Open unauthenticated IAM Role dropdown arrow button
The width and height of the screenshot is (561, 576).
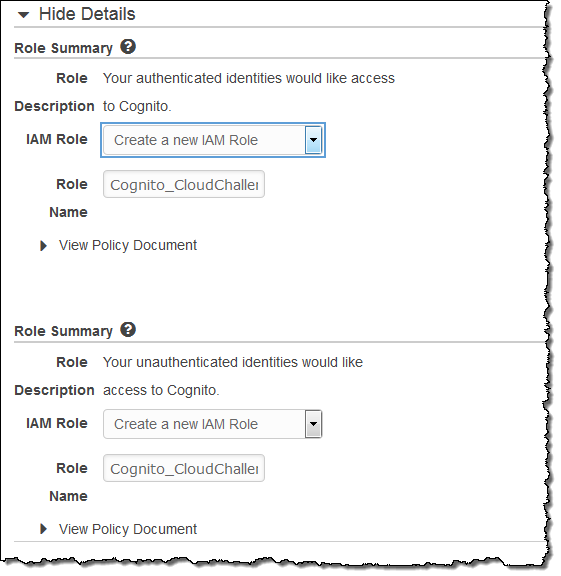[313, 424]
